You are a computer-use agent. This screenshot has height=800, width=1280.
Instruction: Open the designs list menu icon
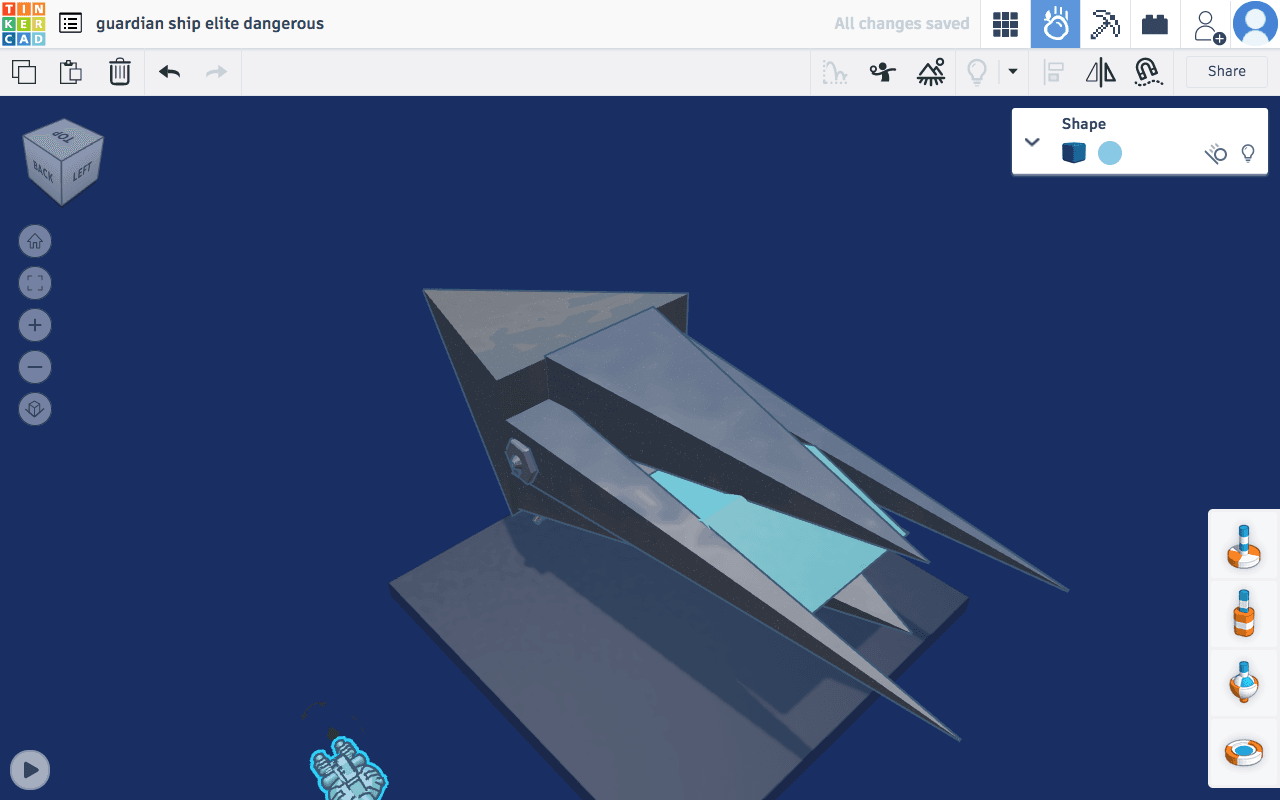(70, 23)
